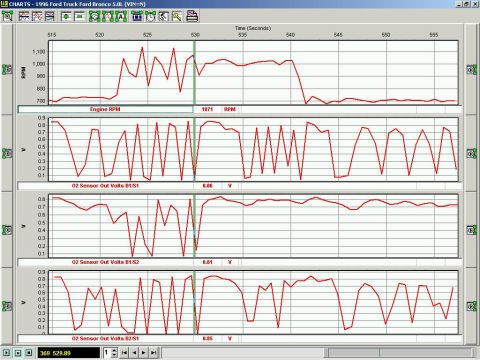Click the green-handled toolbar icon just left of the A icon

pyautogui.click(x=108, y=16)
